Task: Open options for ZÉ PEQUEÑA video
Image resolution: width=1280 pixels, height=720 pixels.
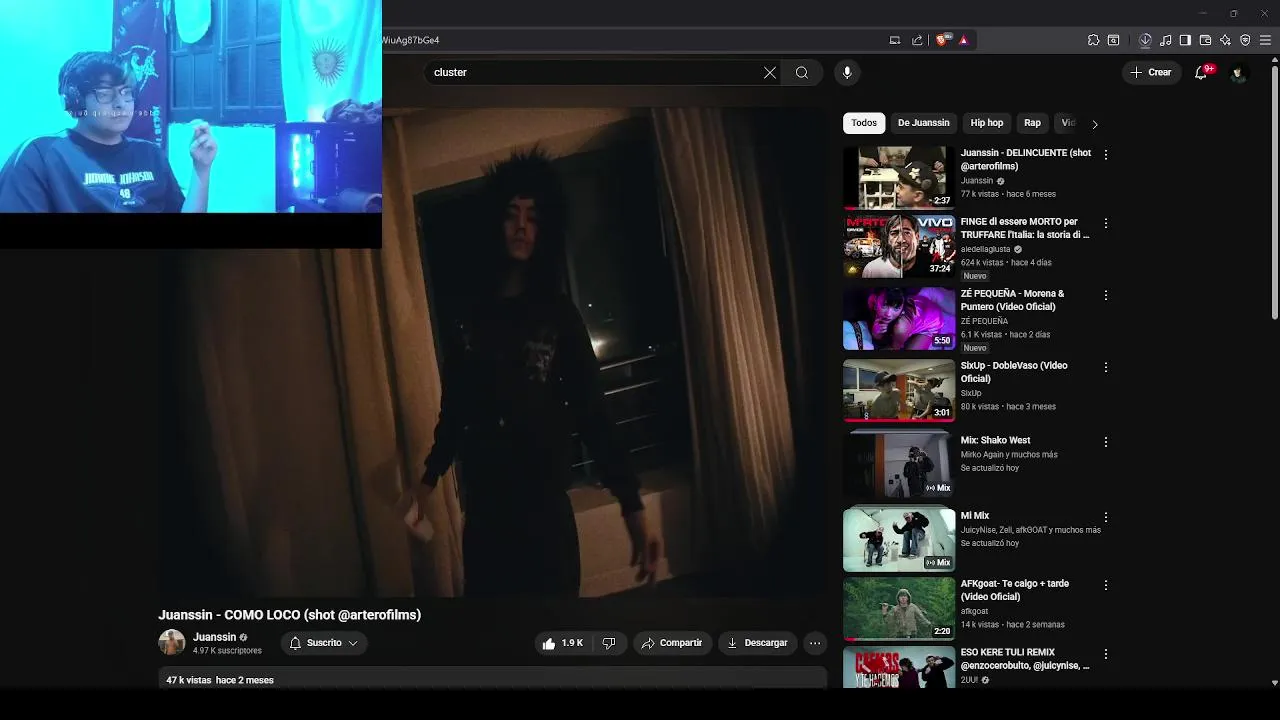Action: (x=1105, y=295)
